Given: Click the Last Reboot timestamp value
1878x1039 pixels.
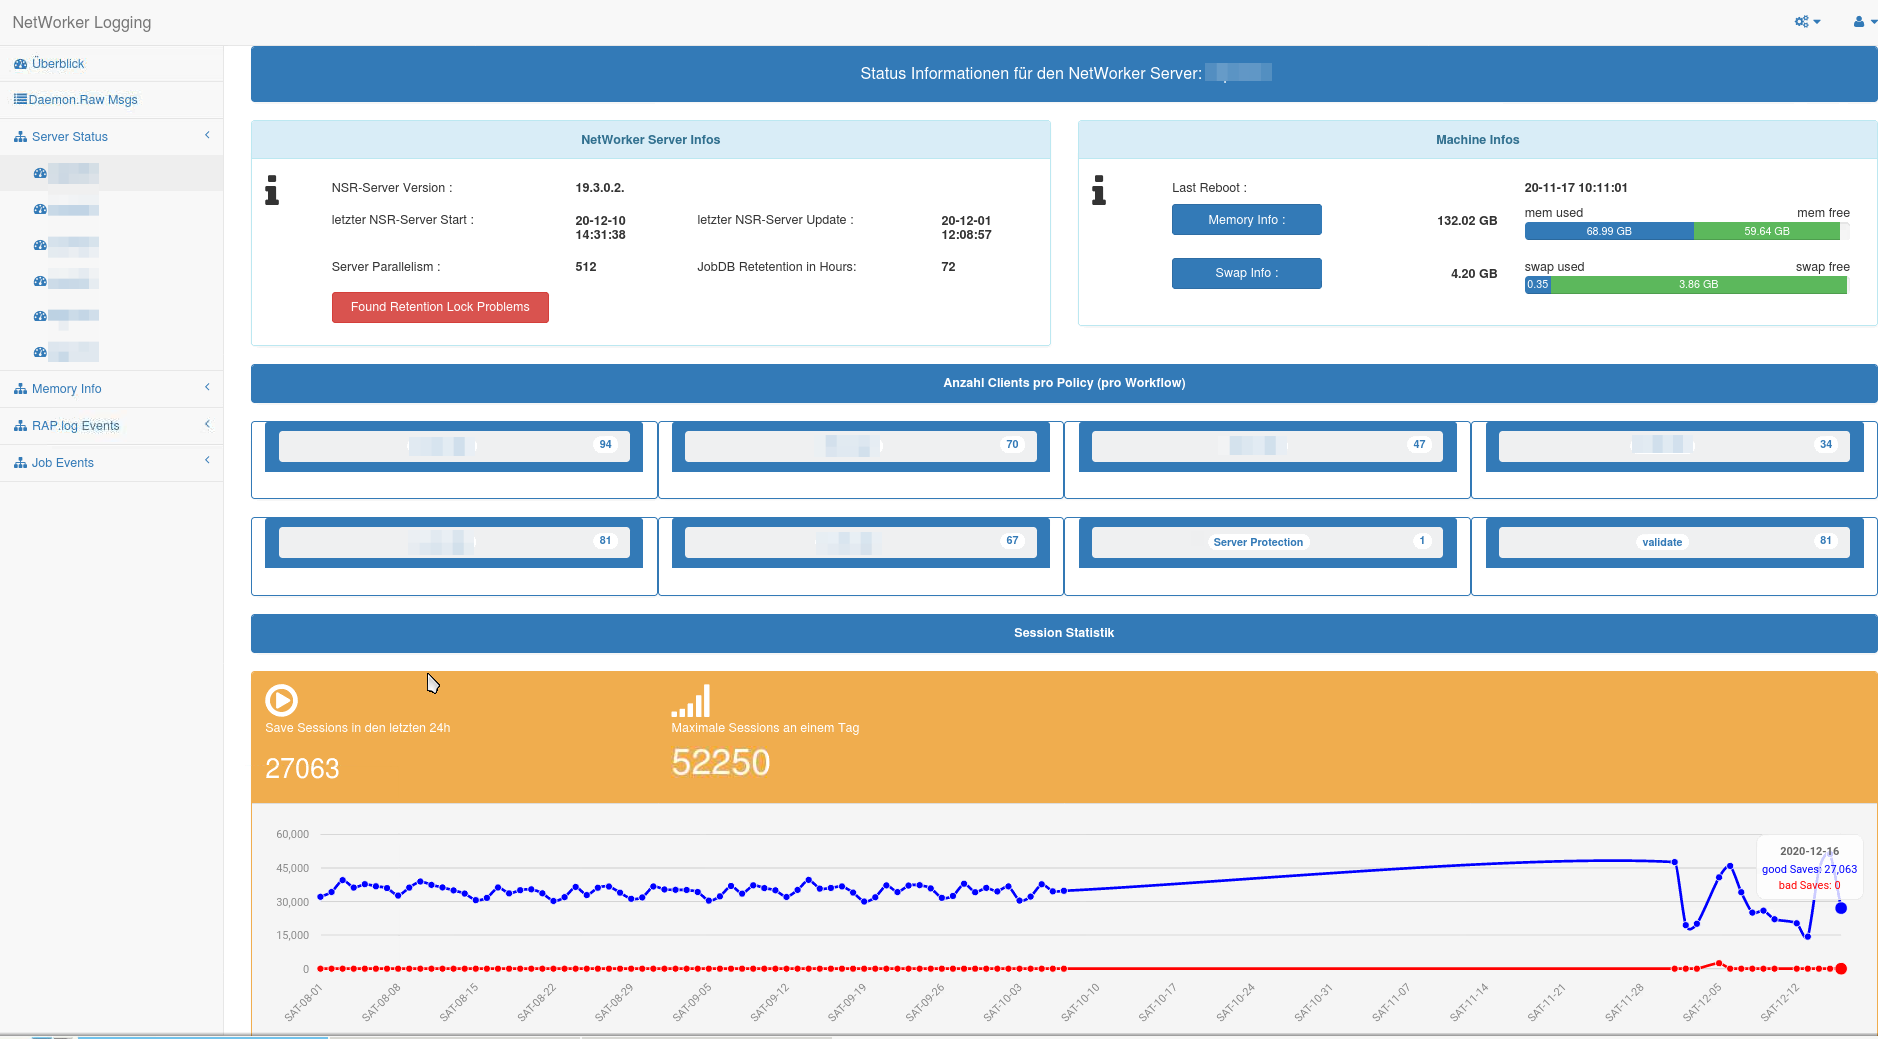Looking at the screenshot, I should click(1576, 188).
